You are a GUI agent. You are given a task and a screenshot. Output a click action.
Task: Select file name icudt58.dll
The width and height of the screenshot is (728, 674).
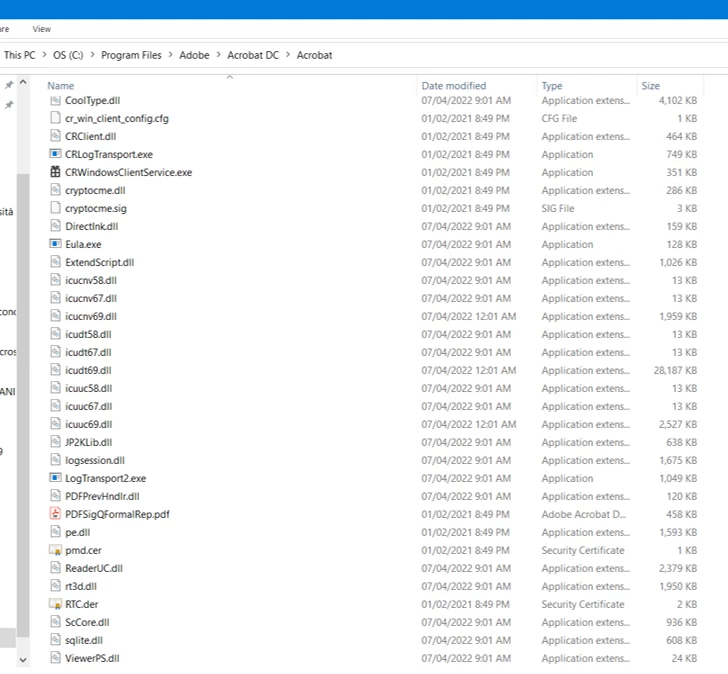88,334
